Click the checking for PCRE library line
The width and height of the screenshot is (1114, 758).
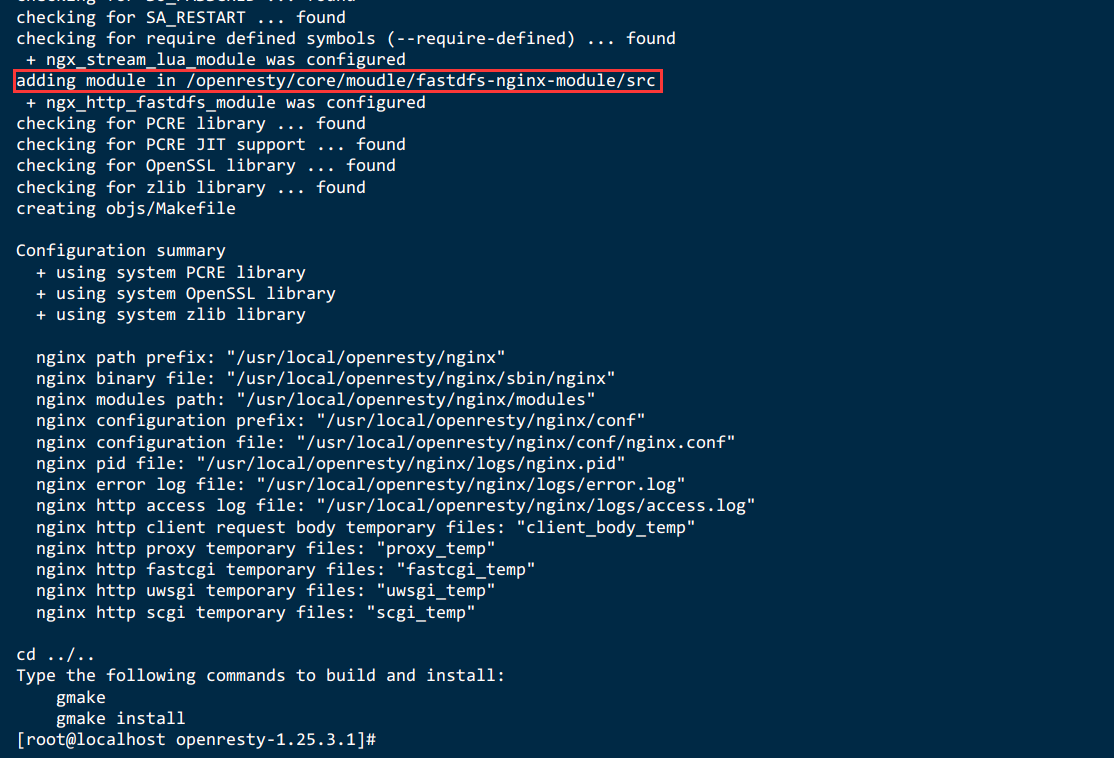[x=190, y=124]
